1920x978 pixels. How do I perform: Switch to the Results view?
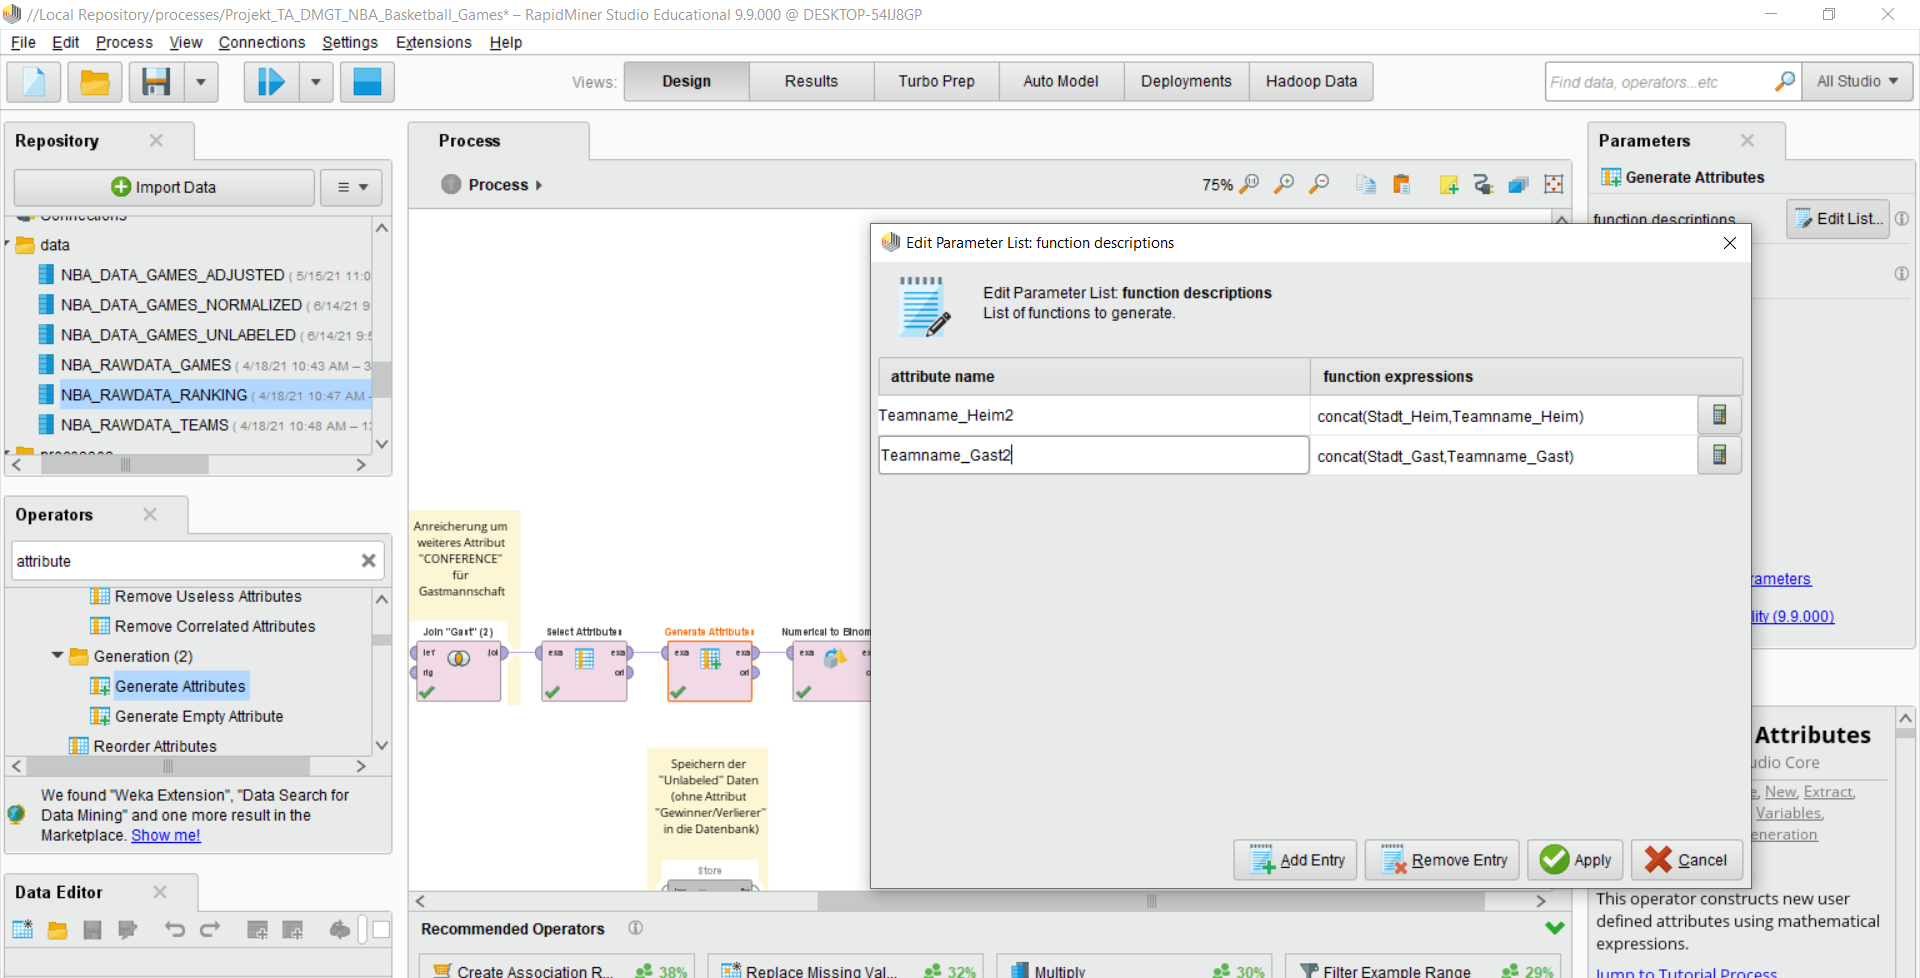[810, 81]
